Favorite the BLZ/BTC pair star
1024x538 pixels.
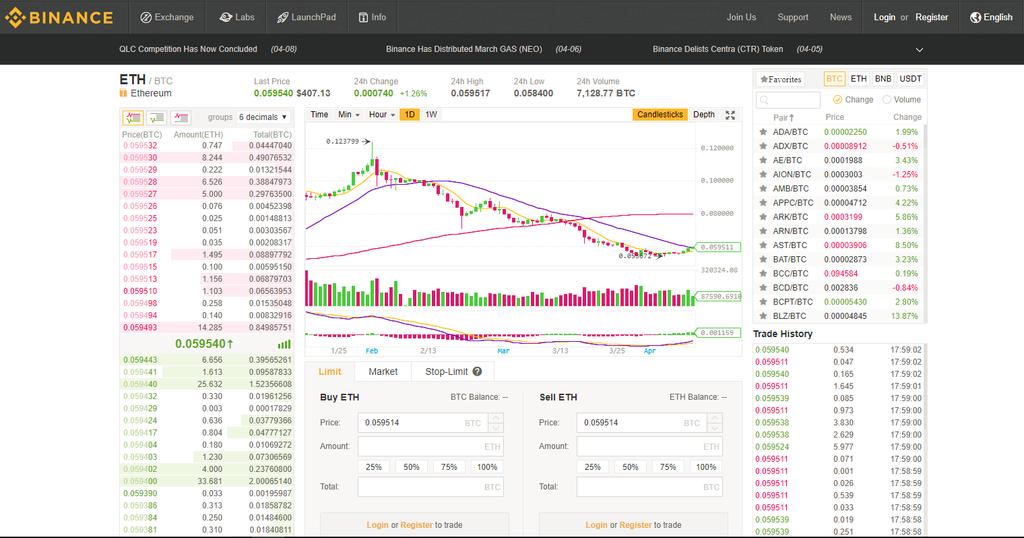click(x=763, y=316)
